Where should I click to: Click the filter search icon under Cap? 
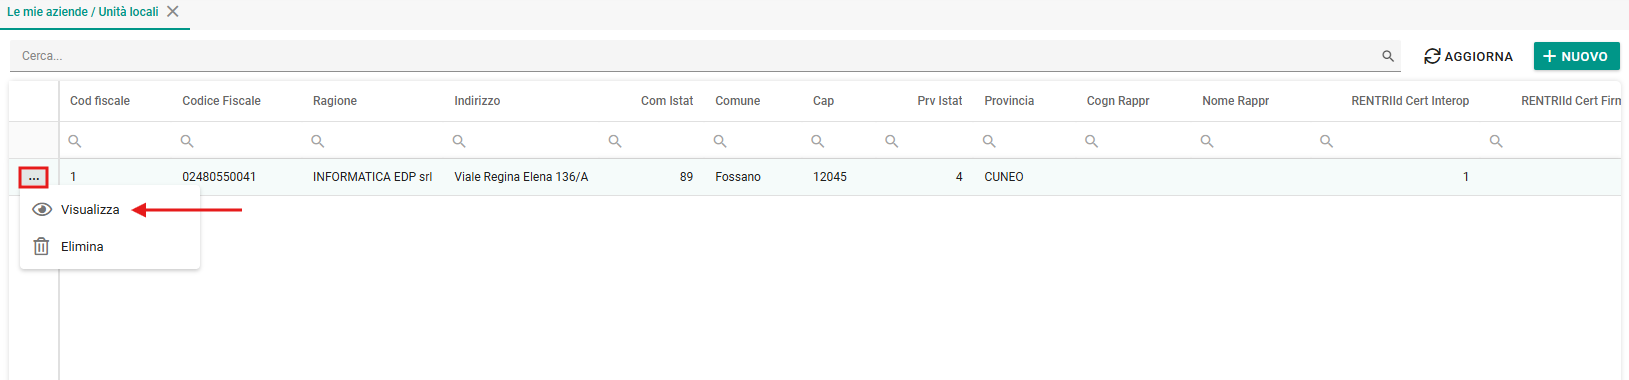click(x=818, y=141)
